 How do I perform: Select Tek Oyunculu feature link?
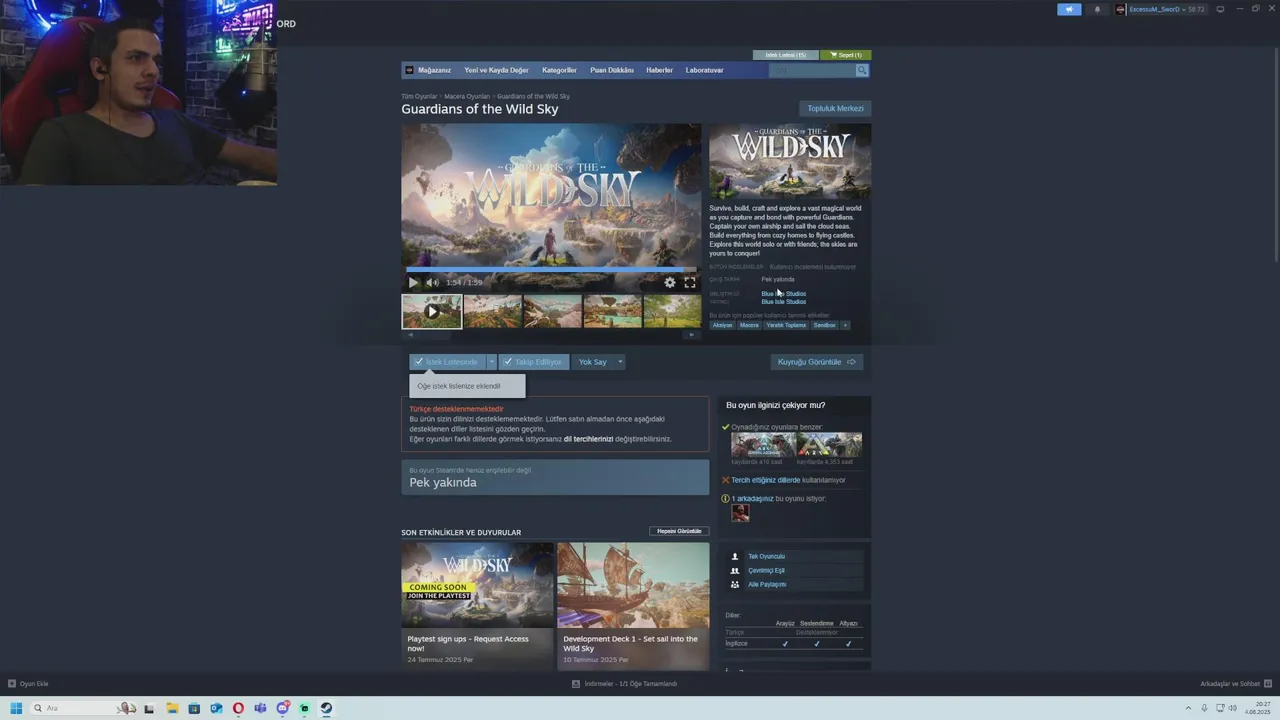click(x=766, y=556)
